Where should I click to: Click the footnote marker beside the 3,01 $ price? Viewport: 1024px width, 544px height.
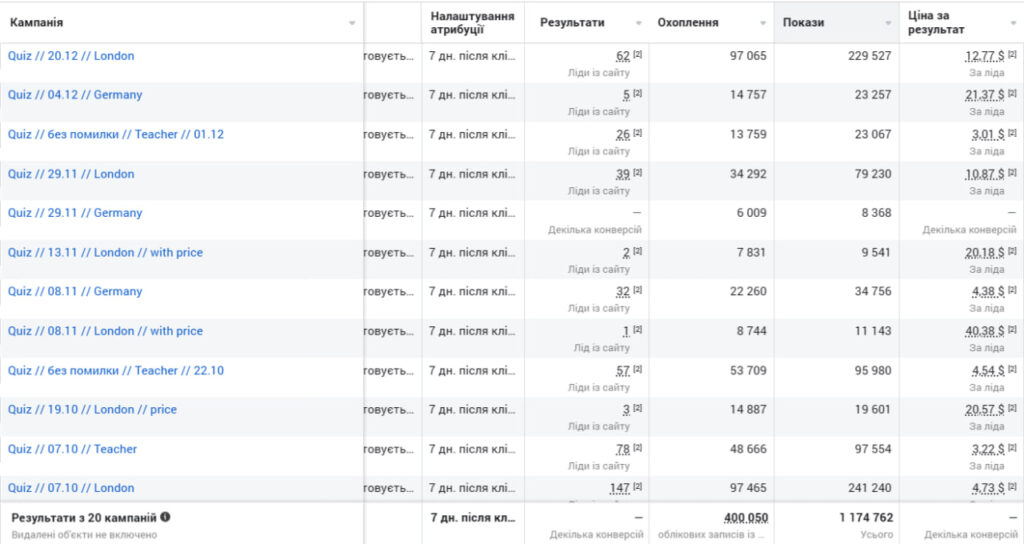tap(1011, 133)
